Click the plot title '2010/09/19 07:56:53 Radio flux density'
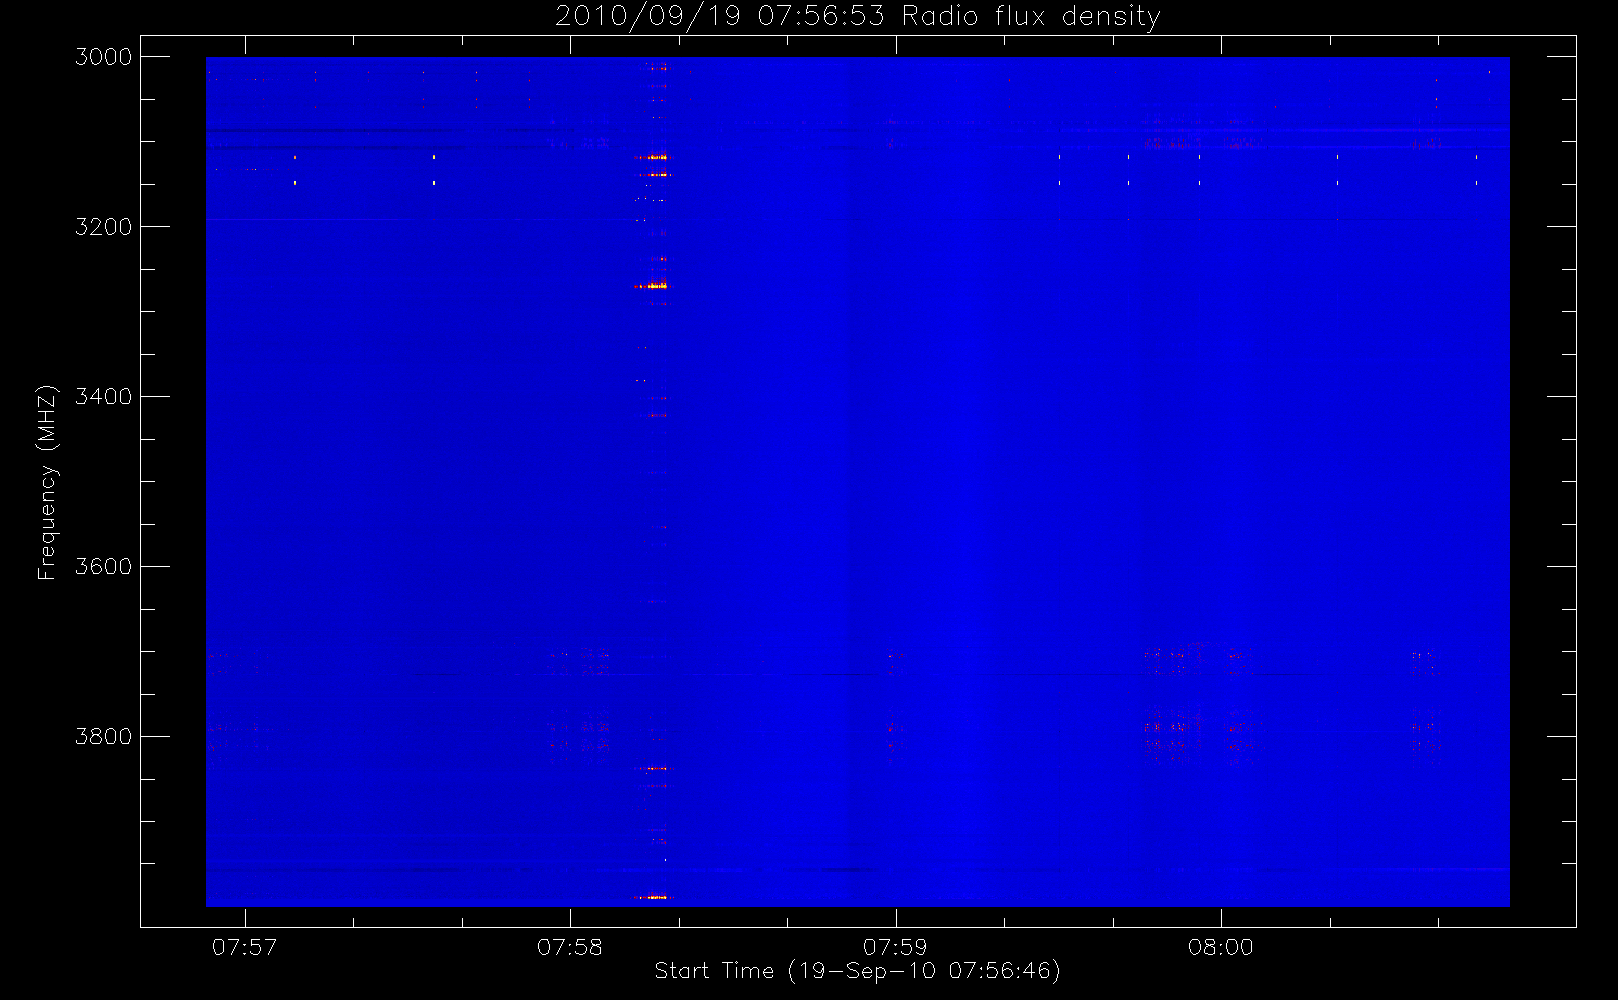 pos(858,17)
